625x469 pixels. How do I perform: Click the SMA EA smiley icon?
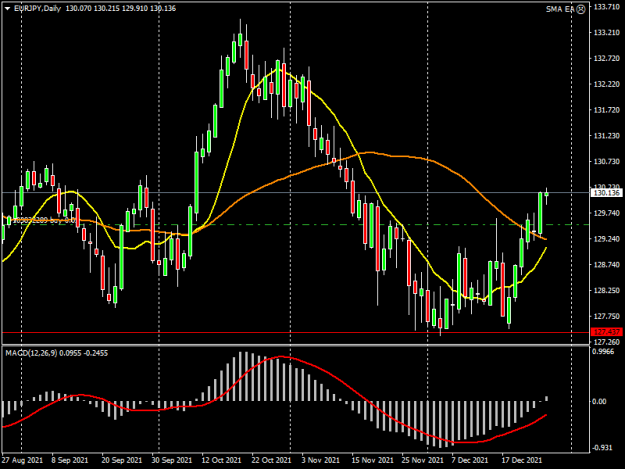pyautogui.click(x=581, y=9)
